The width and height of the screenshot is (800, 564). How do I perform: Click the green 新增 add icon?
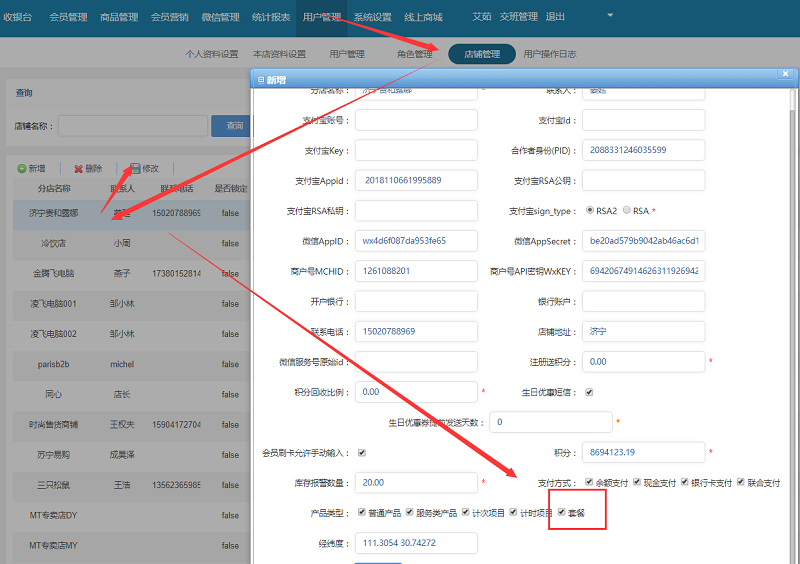pos(21,169)
